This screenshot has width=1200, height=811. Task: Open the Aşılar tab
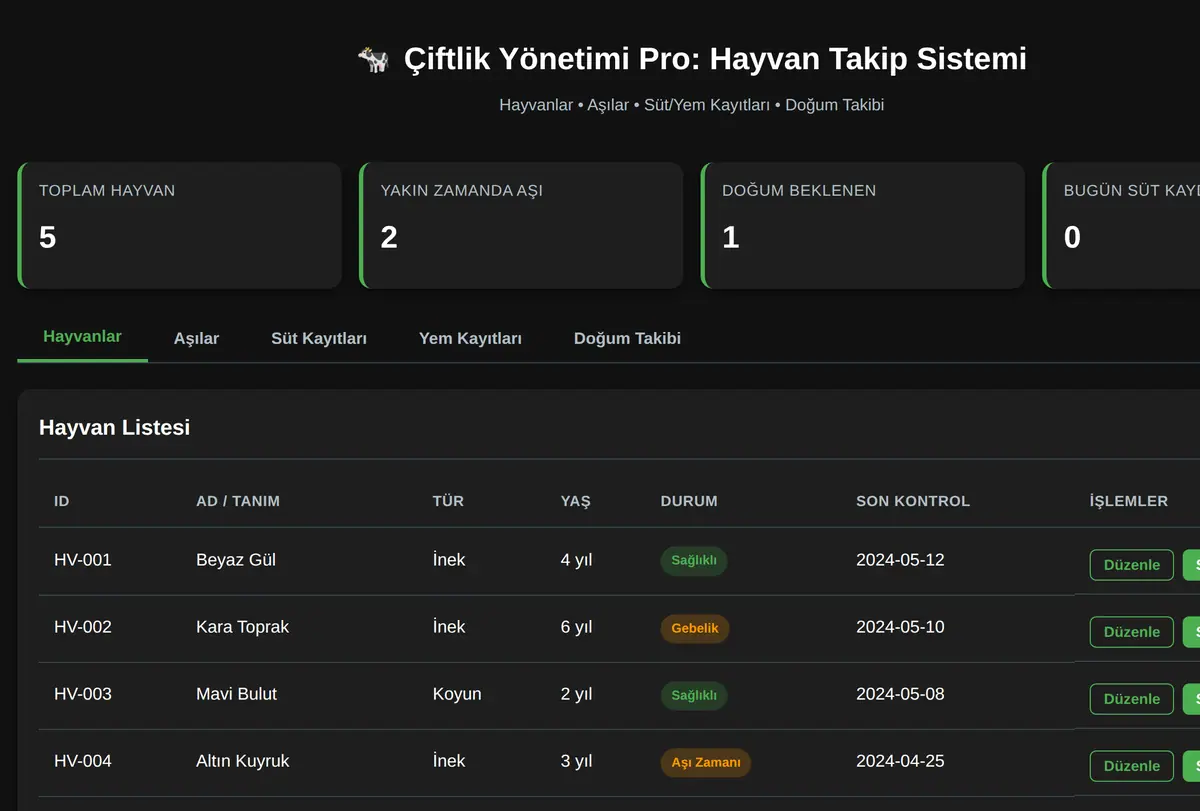pyautogui.click(x=196, y=338)
